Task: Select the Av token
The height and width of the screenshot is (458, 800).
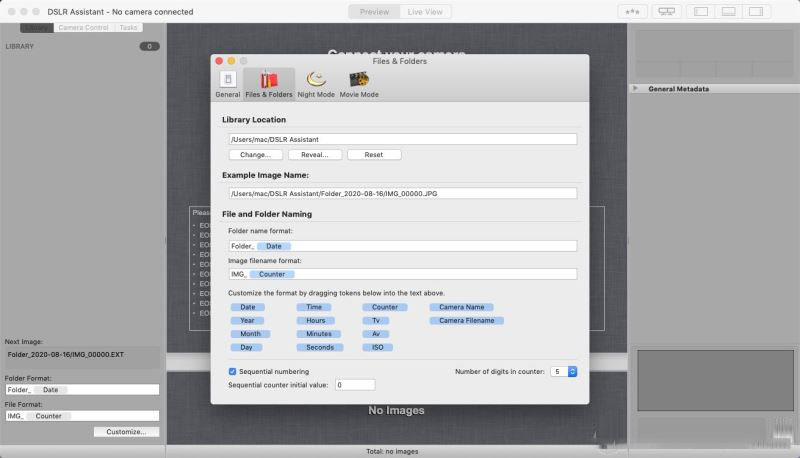Action: 376,334
